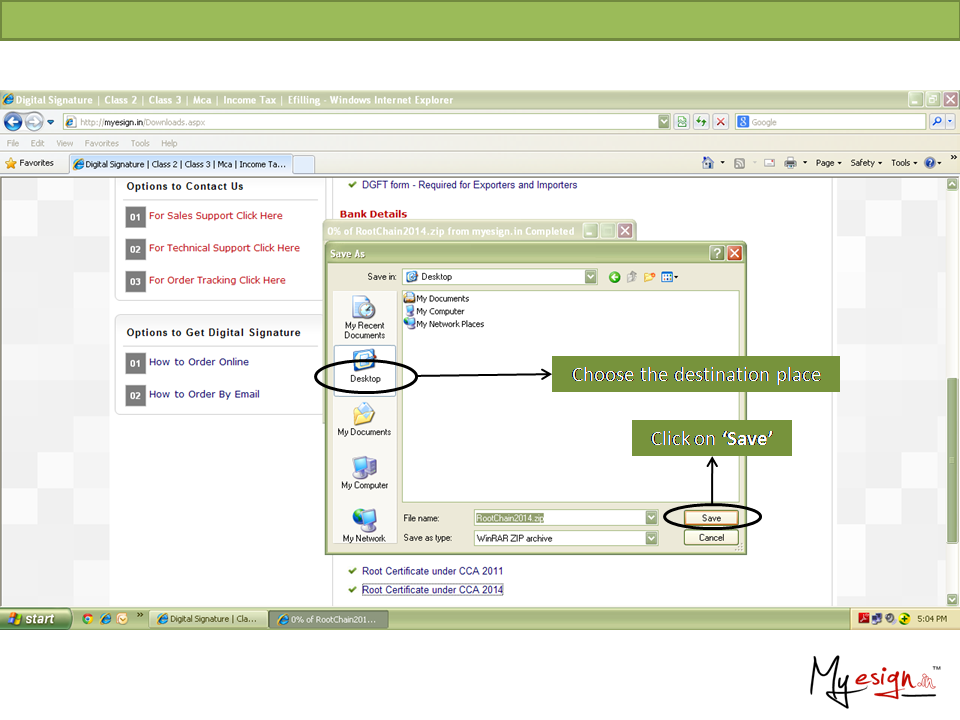Click the Create New Folder icon
This screenshot has width=960, height=720.
pos(649,277)
